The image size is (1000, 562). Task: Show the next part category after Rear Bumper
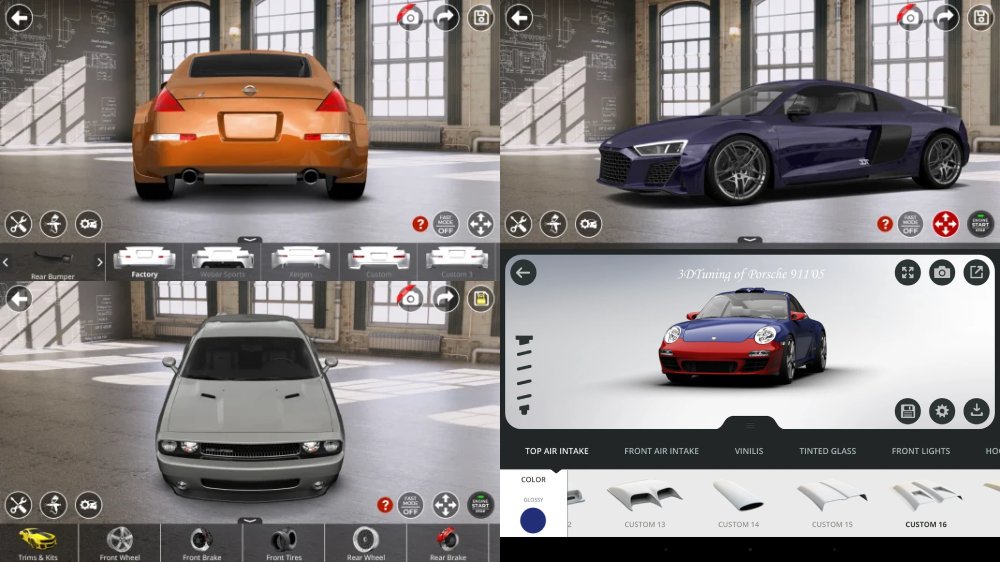(x=99, y=262)
